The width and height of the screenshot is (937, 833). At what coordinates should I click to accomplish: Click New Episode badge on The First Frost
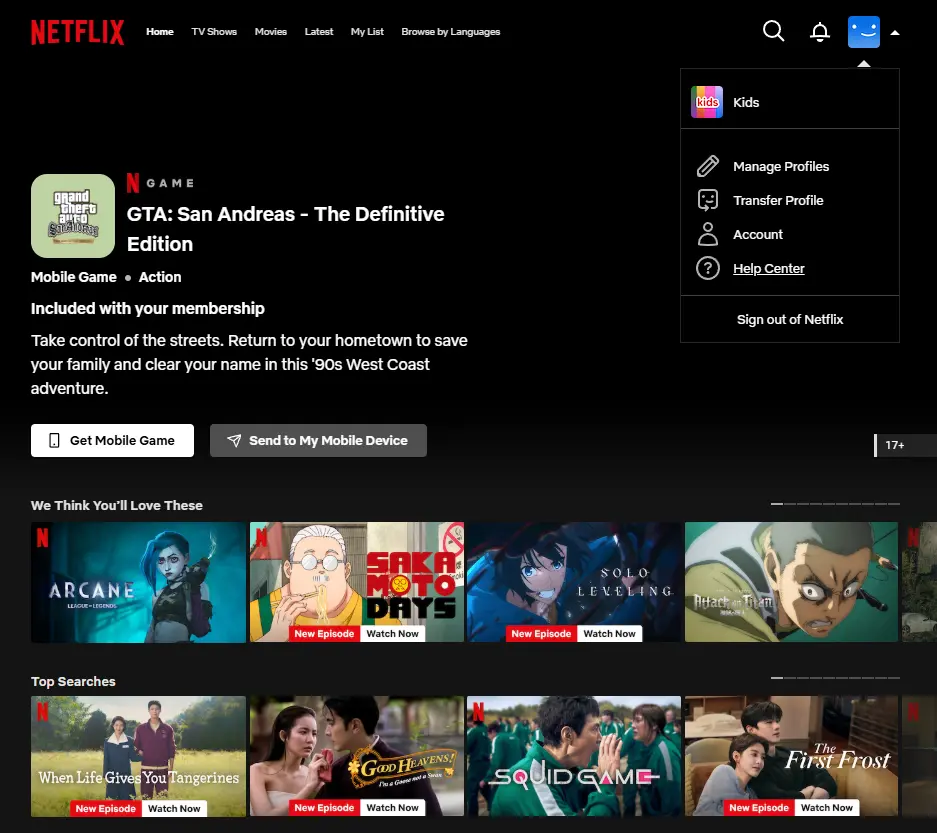click(x=759, y=807)
